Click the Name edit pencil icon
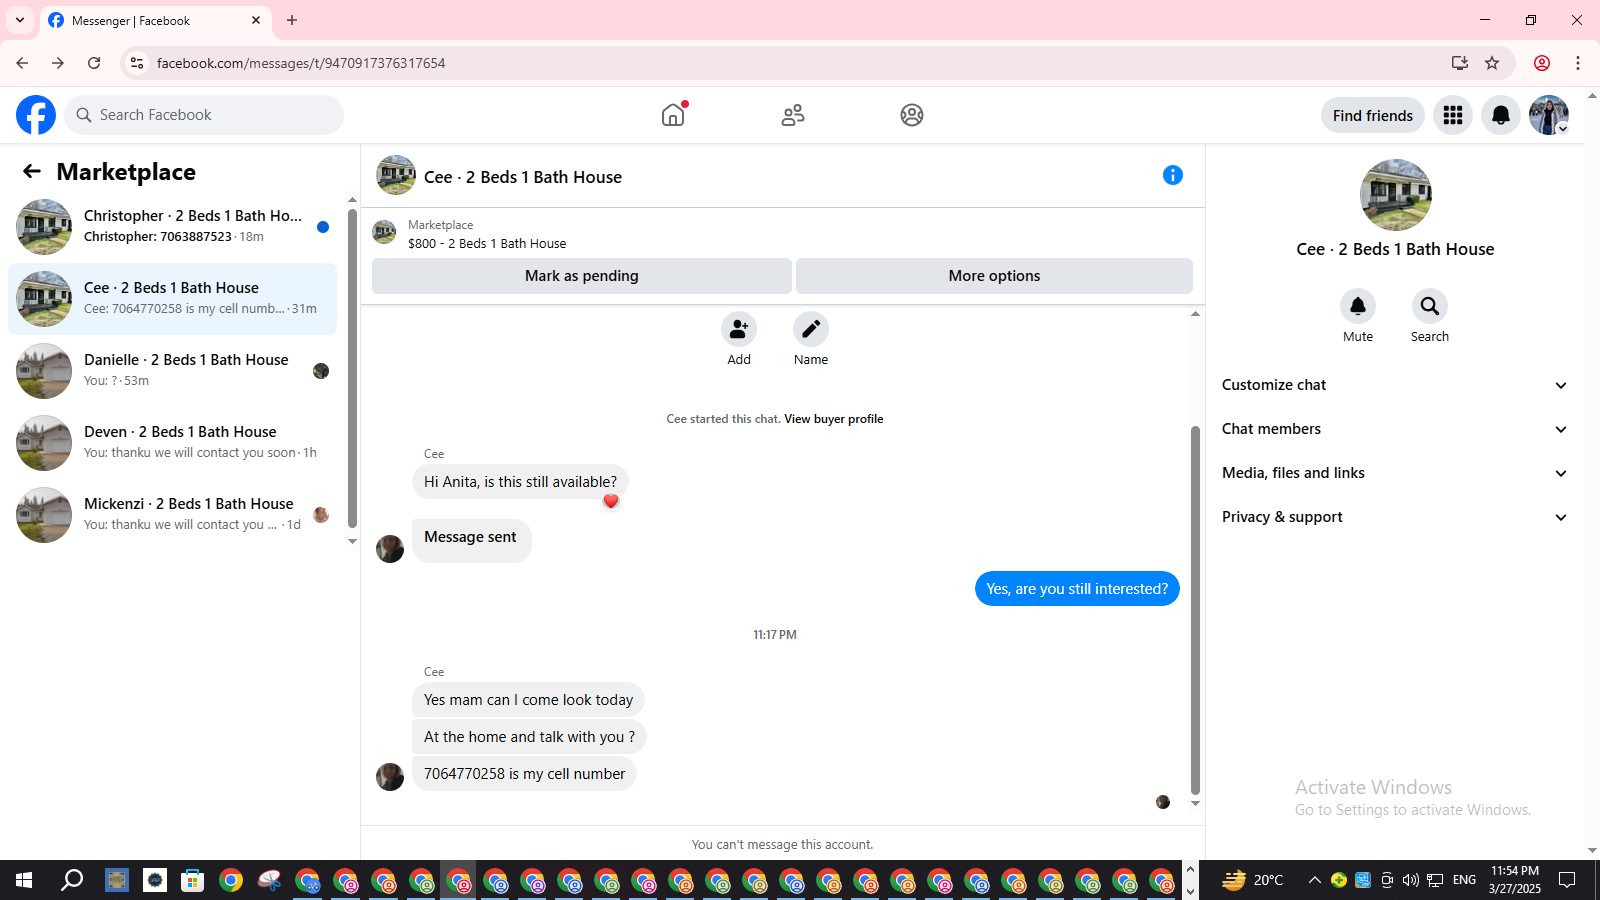This screenshot has height=900, width=1600. [811, 329]
